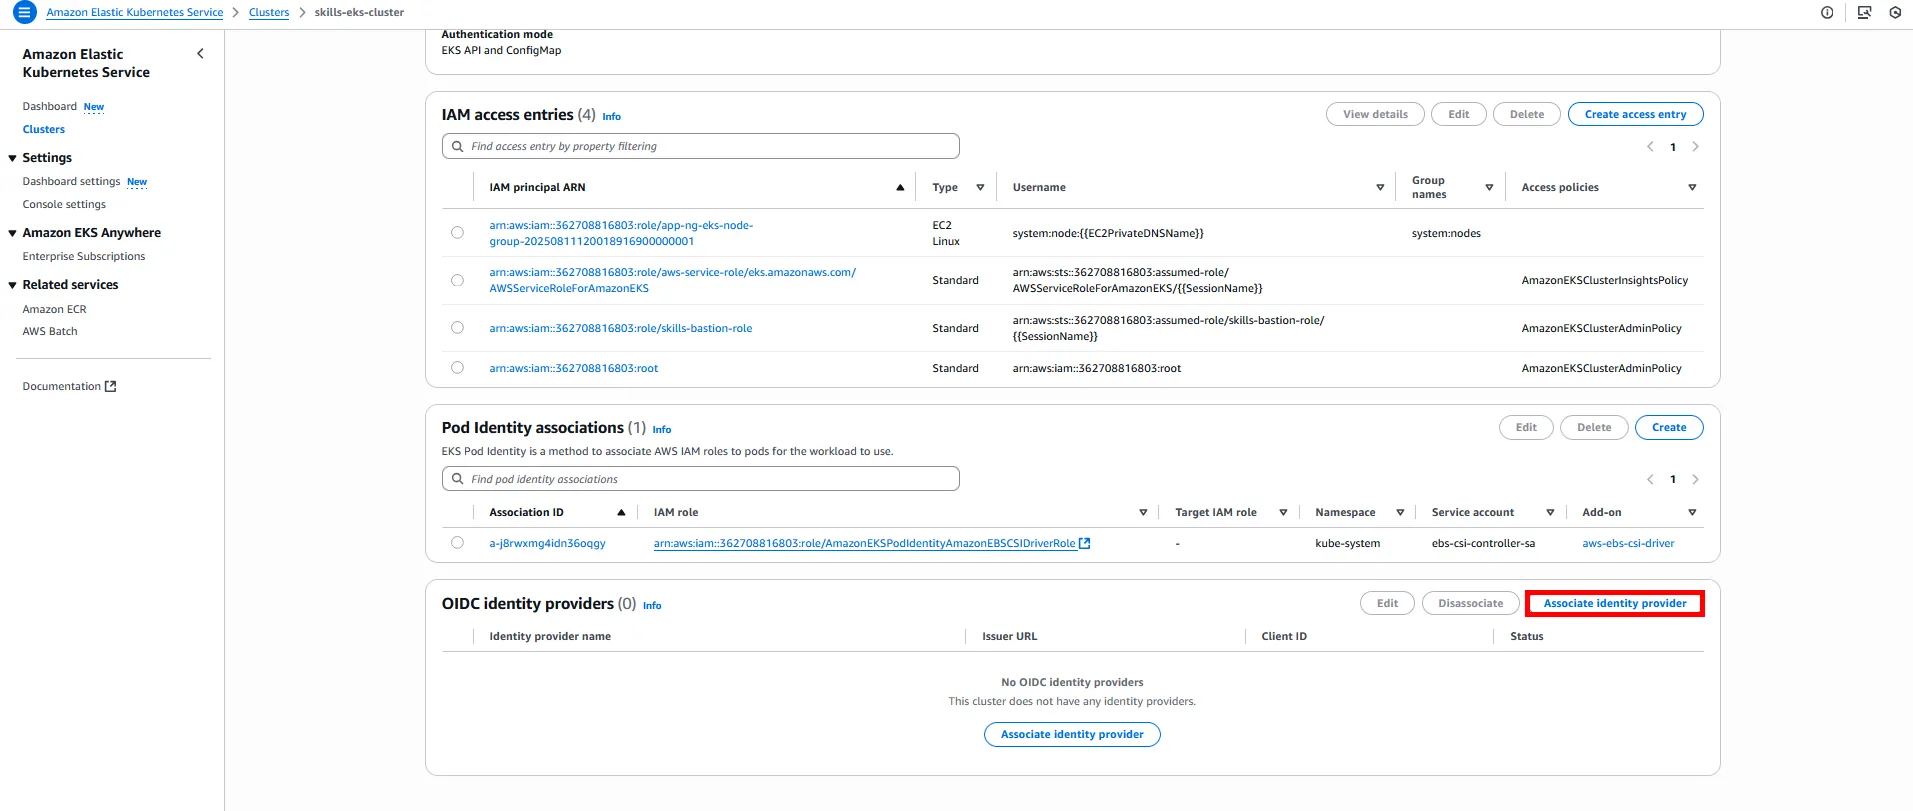Select the a-j8rwxmg4idn36oqgy association radio button
The width and height of the screenshot is (1913, 811).
[x=457, y=543]
